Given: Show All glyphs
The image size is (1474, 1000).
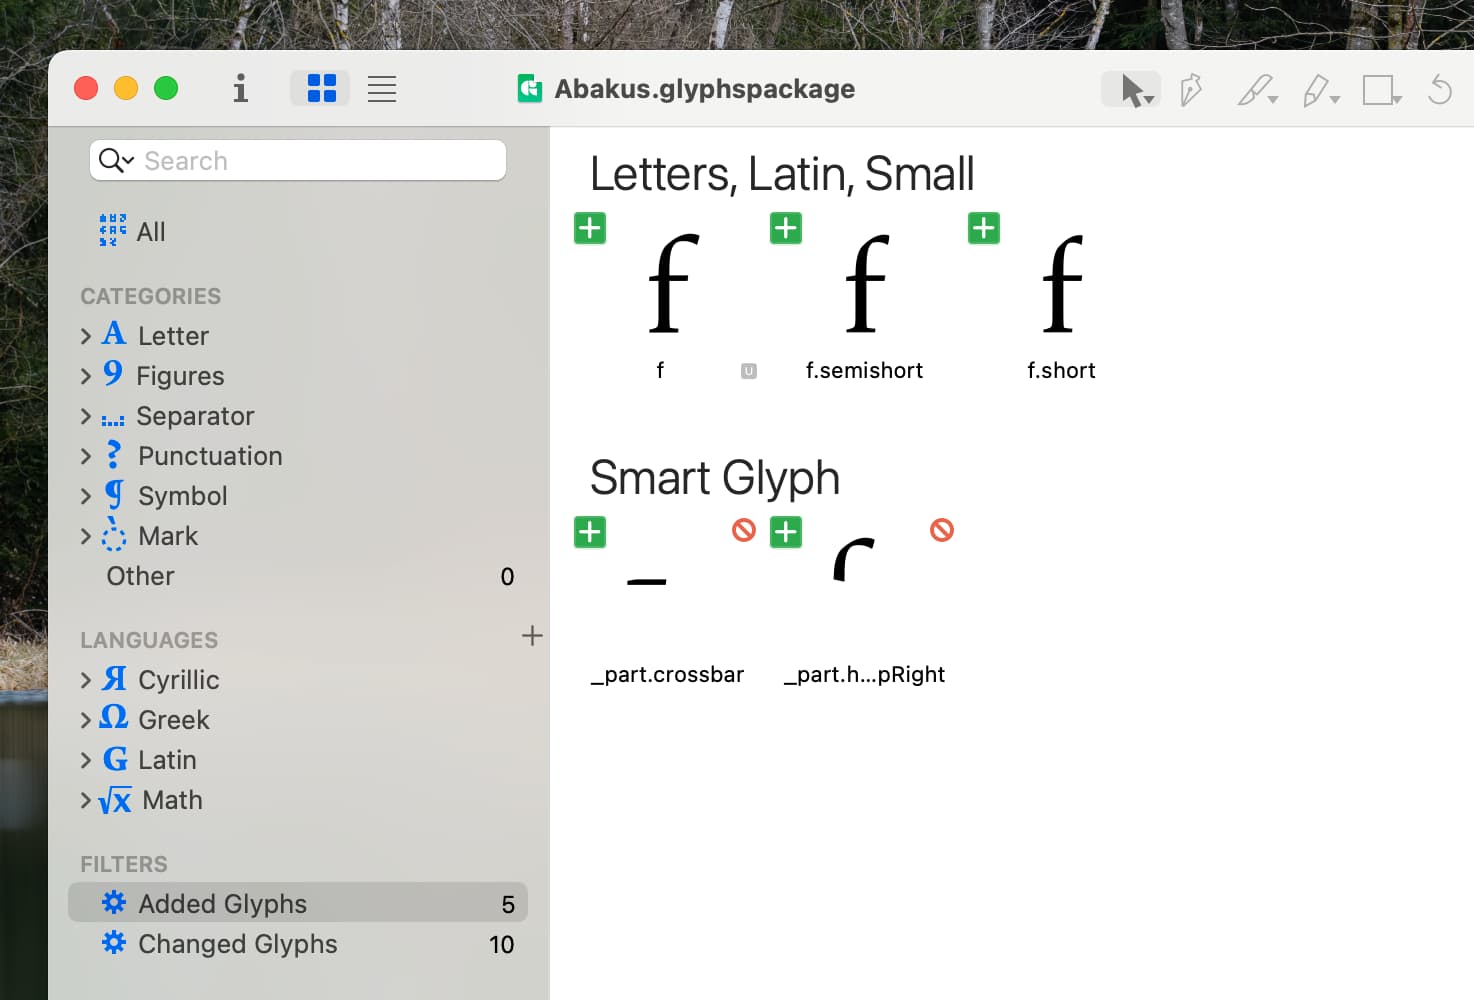Looking at the screenshot, I should [x=150, y=232].
